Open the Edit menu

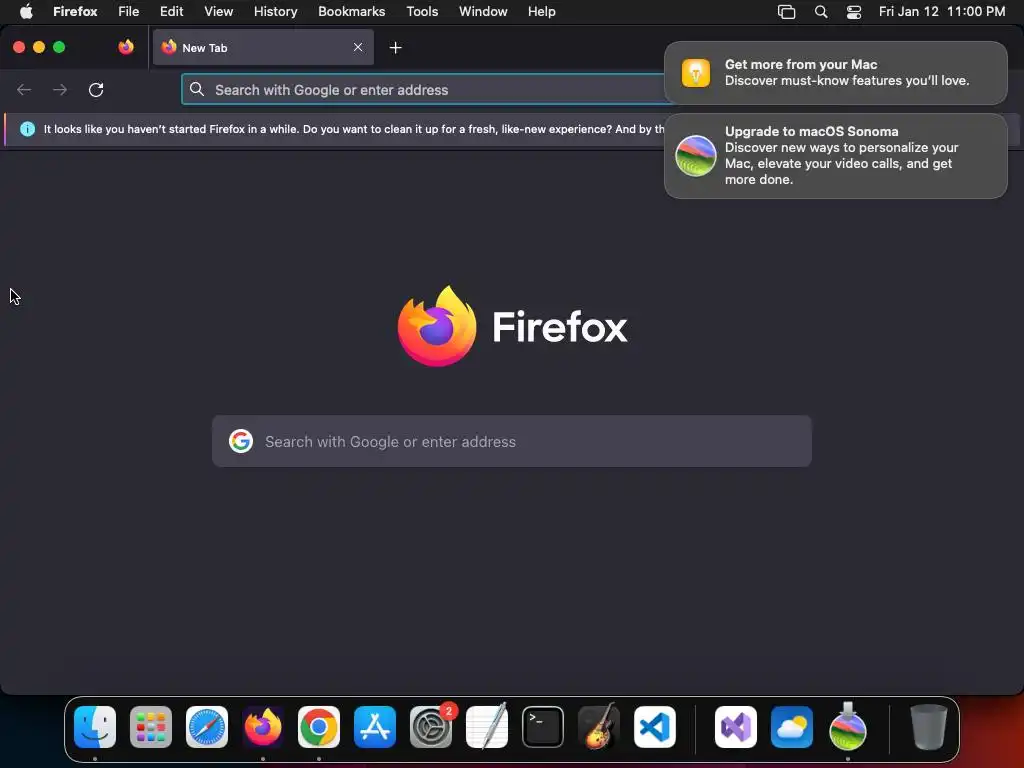point(172,12)
